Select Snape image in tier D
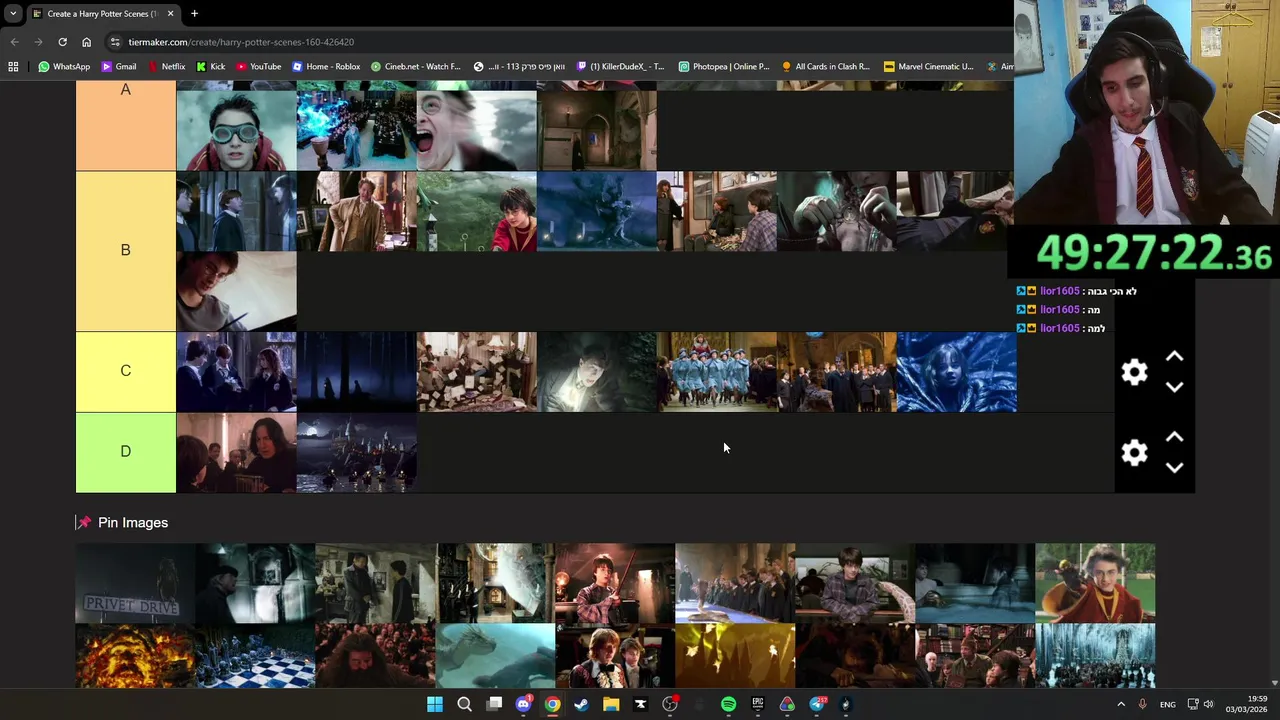This screenshot has height=720, width=1280. [236, 453]
